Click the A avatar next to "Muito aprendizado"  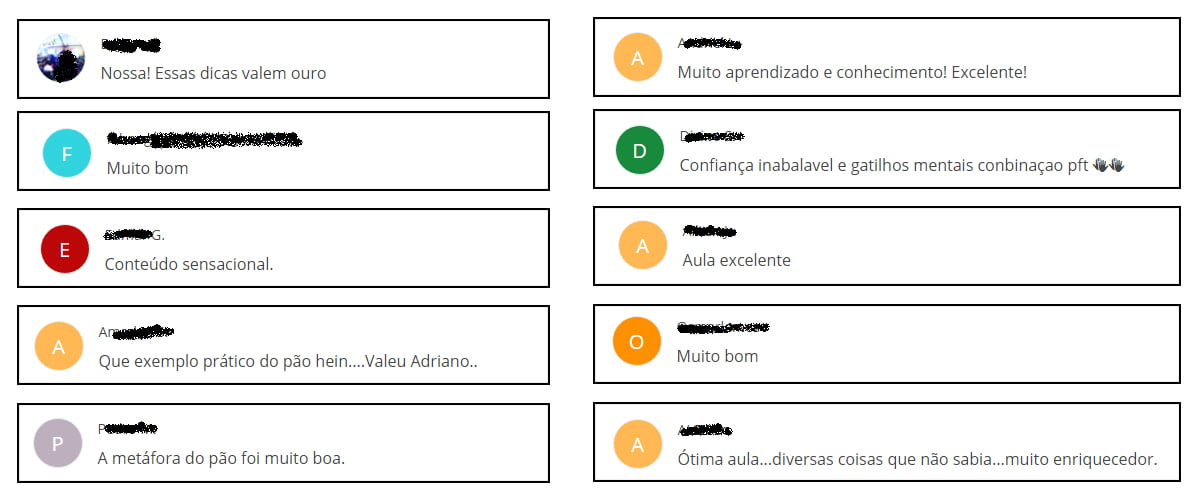point(638,57)
